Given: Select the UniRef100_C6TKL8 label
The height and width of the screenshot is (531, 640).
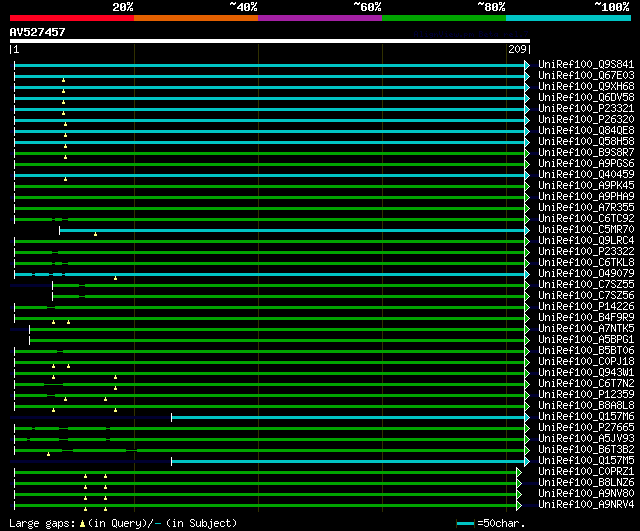Looking at the screenshot, I should pyautogui.click(x=586, y=262).
